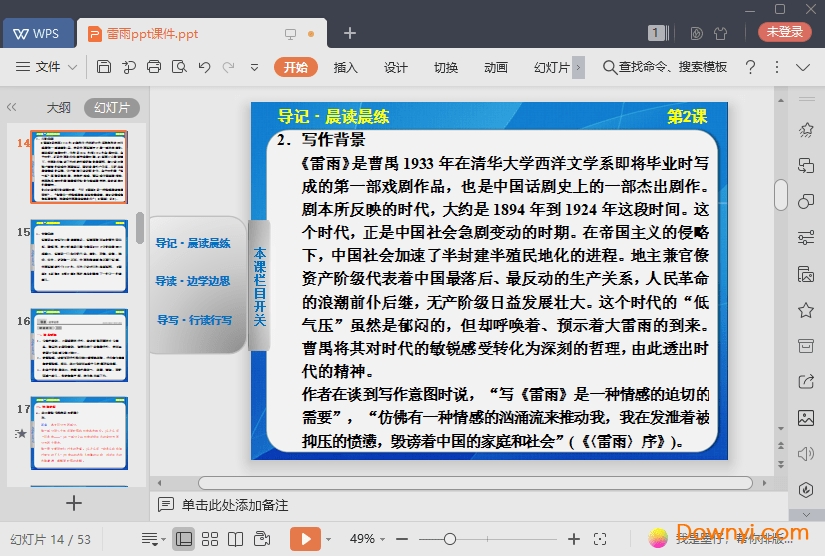
Task: Toggle the 本课栏目开关 sidebar on slide
Action: tap(259, 286)
